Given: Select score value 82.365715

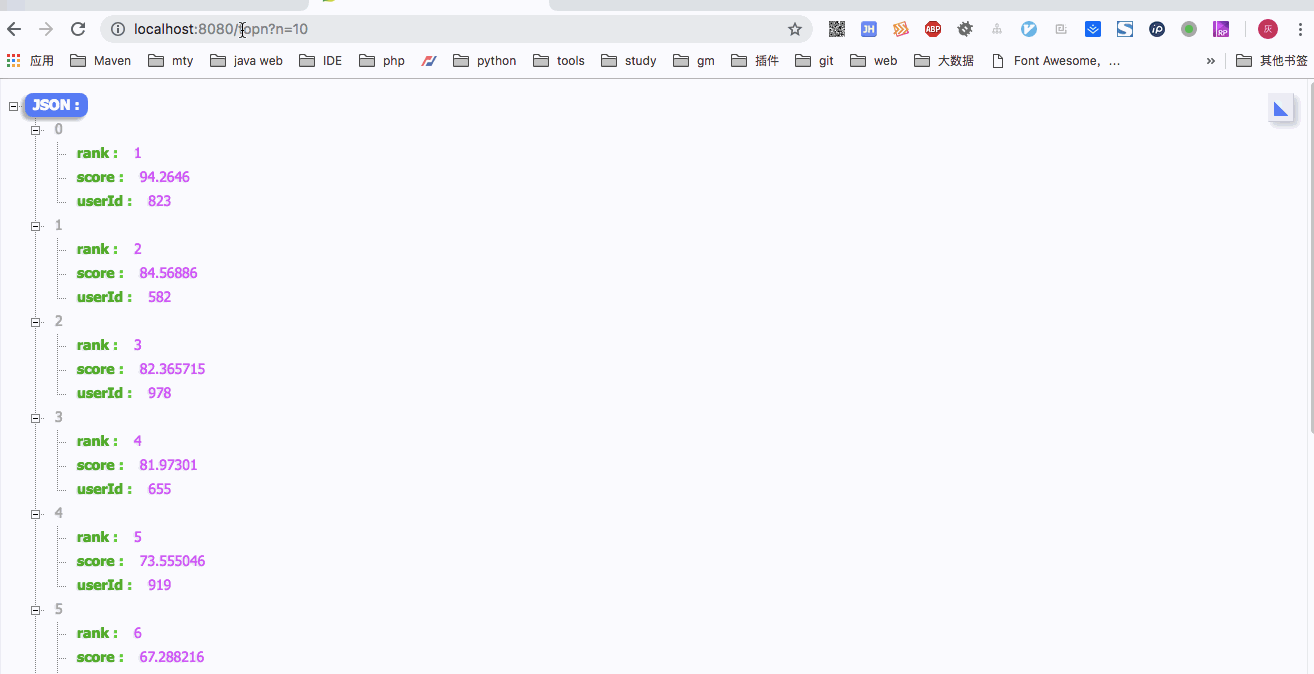Looking at the screenshot, I should pos(172,369).
